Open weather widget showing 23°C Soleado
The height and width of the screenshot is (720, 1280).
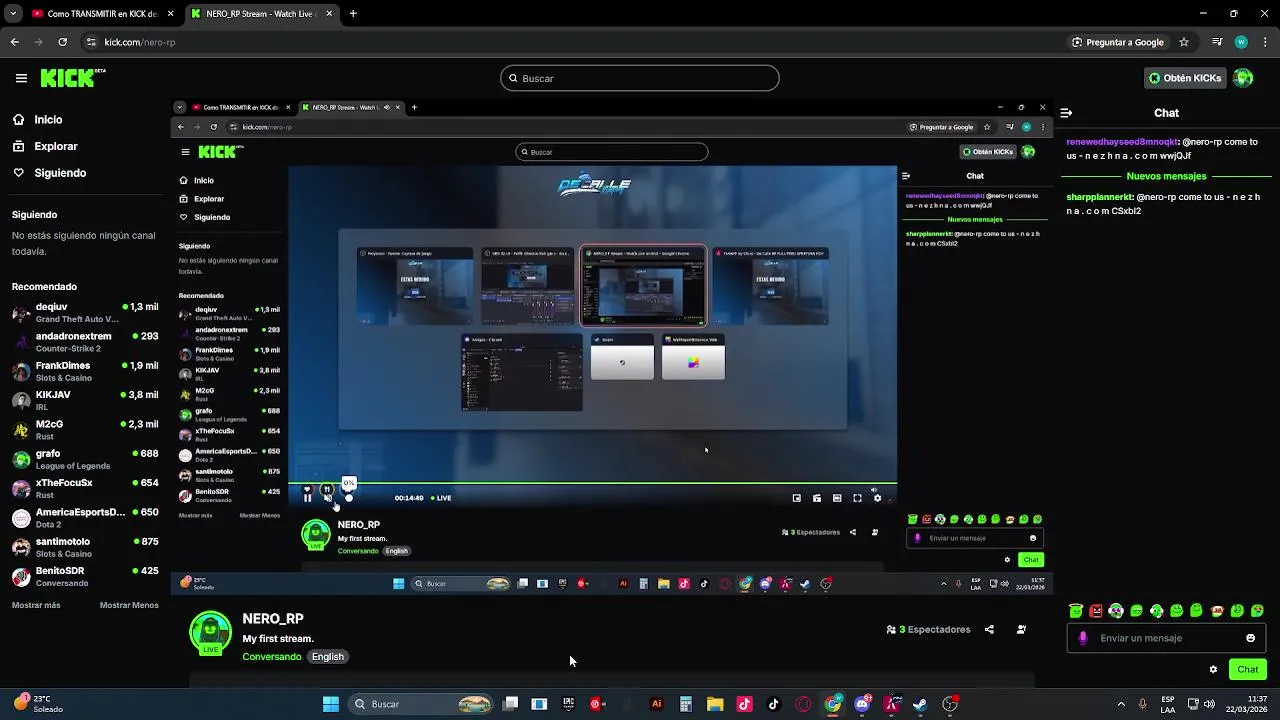(40, 704)
